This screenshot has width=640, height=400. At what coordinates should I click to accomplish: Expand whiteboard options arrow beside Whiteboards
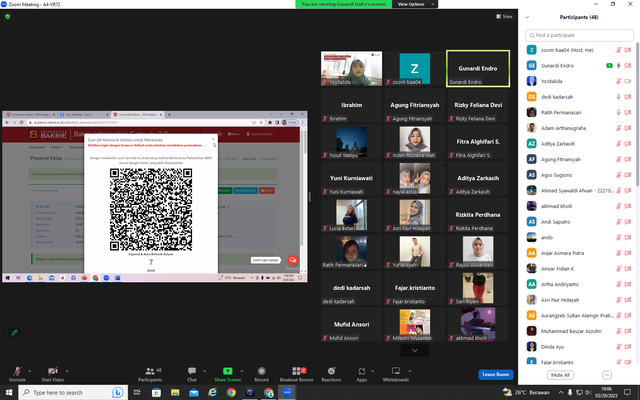409,371
